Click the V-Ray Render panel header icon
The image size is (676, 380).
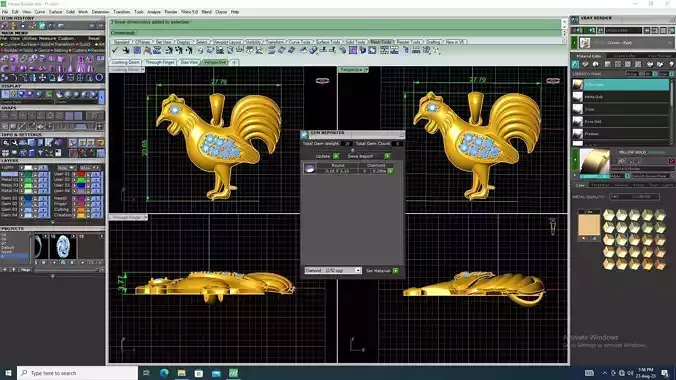click(x=575, y=19)
